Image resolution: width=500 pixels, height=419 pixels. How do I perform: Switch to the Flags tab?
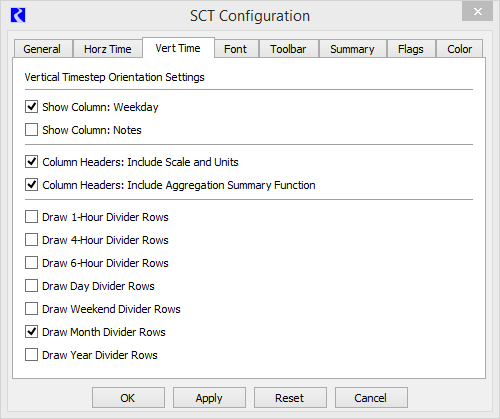coord(411,49)
